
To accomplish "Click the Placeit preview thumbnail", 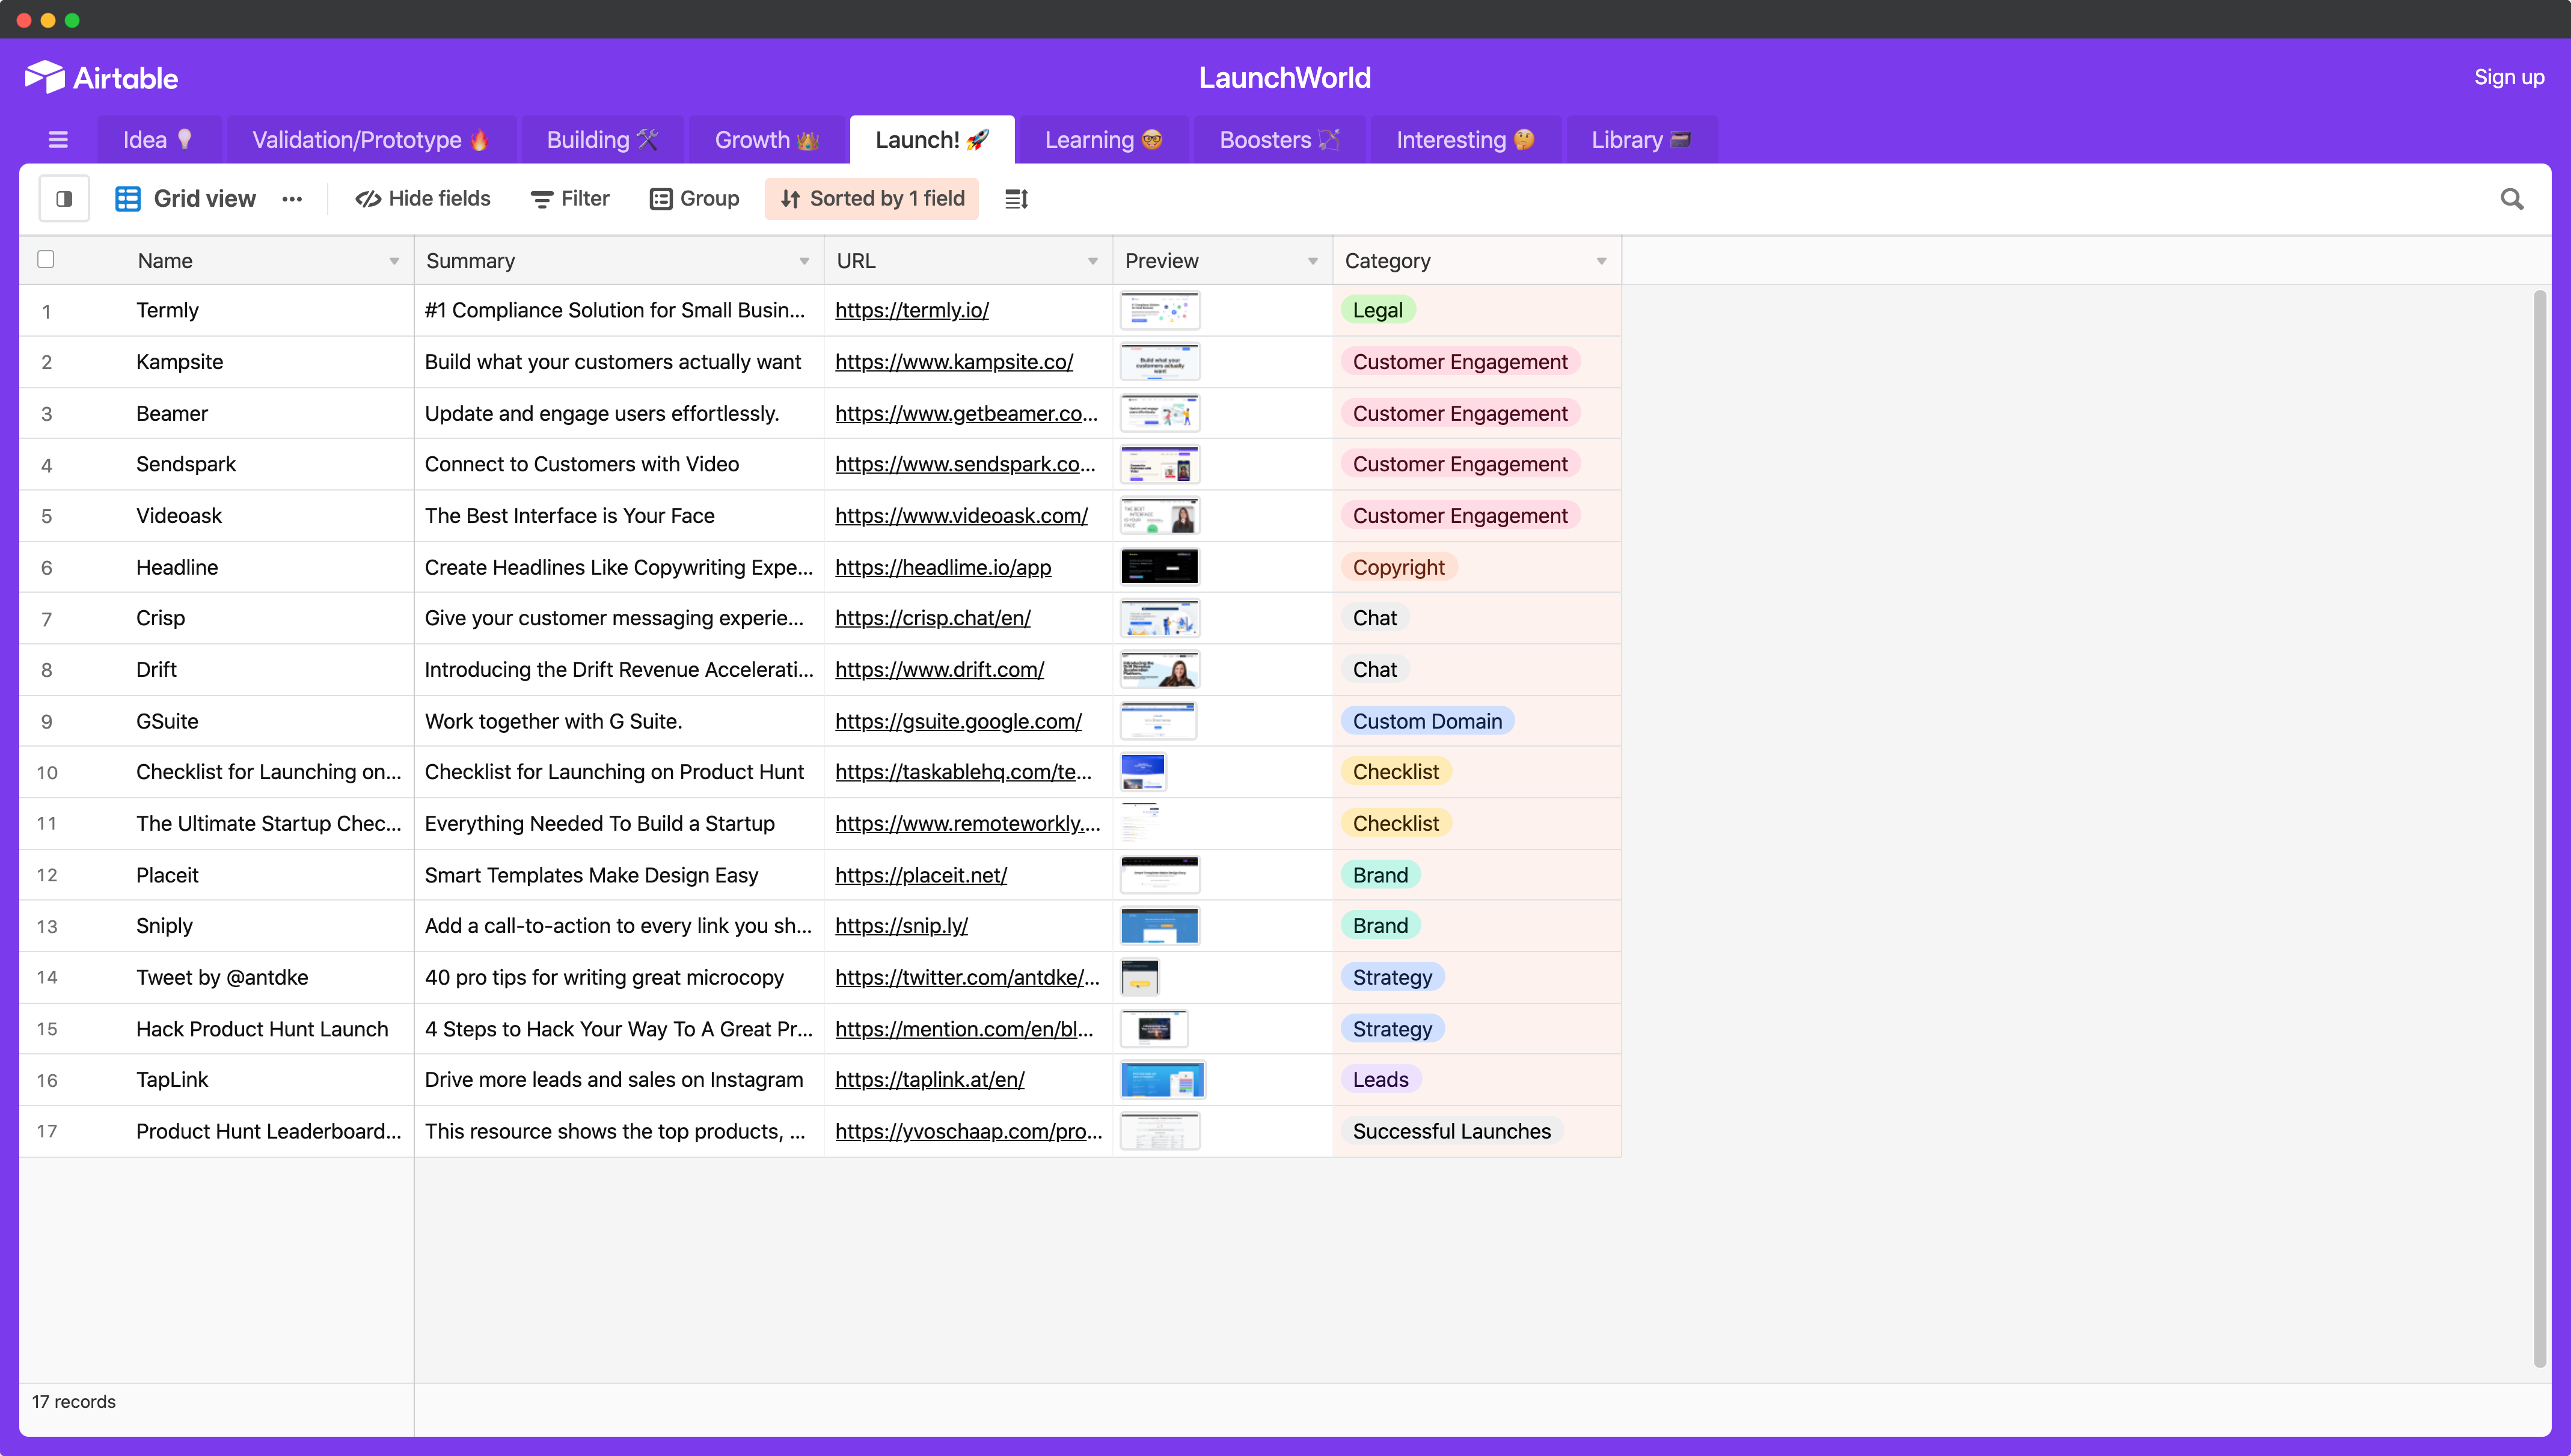I will click(x=1160, y=875).
